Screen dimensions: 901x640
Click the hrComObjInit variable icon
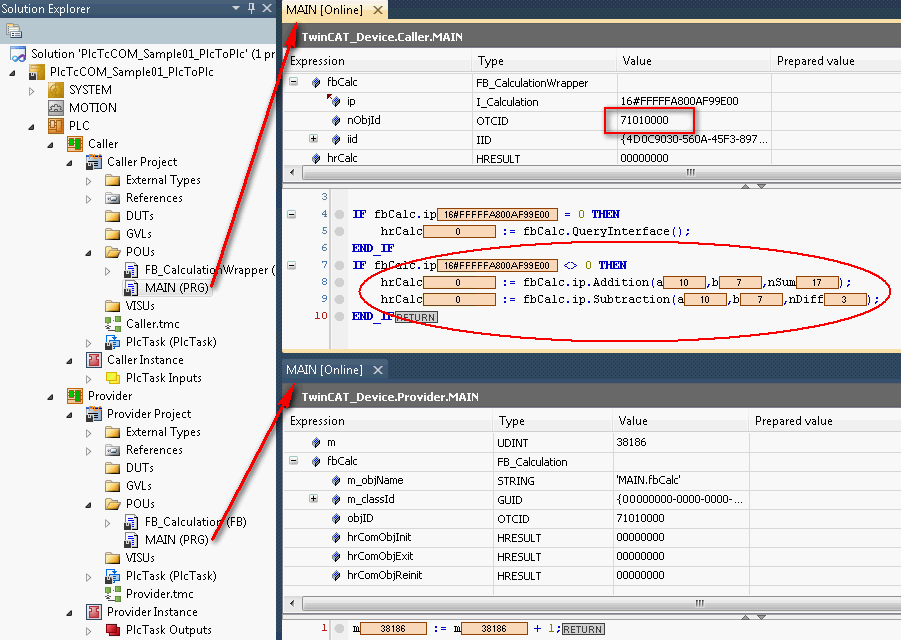coord(336,537)
